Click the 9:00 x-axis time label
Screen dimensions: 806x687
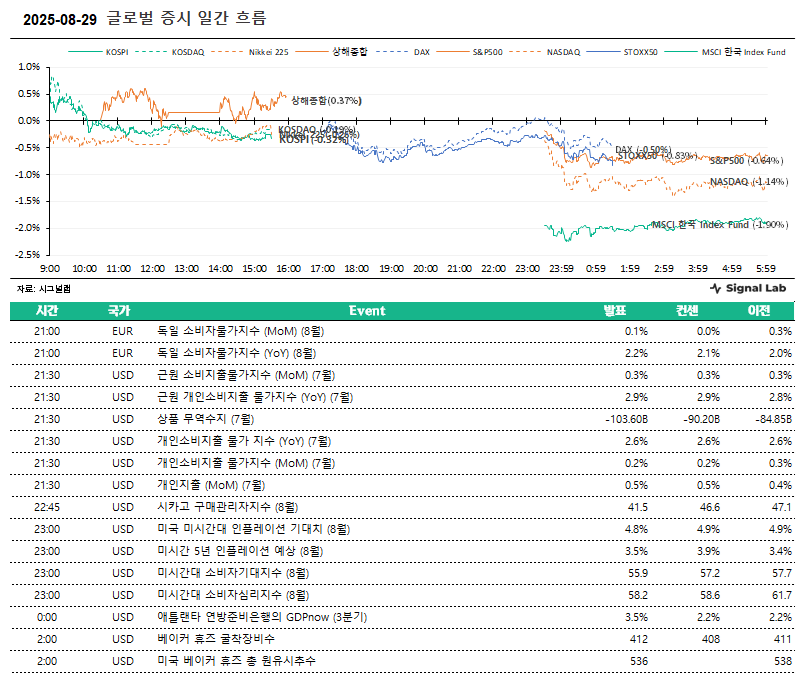pyautogui.click(x=50, y=269)
